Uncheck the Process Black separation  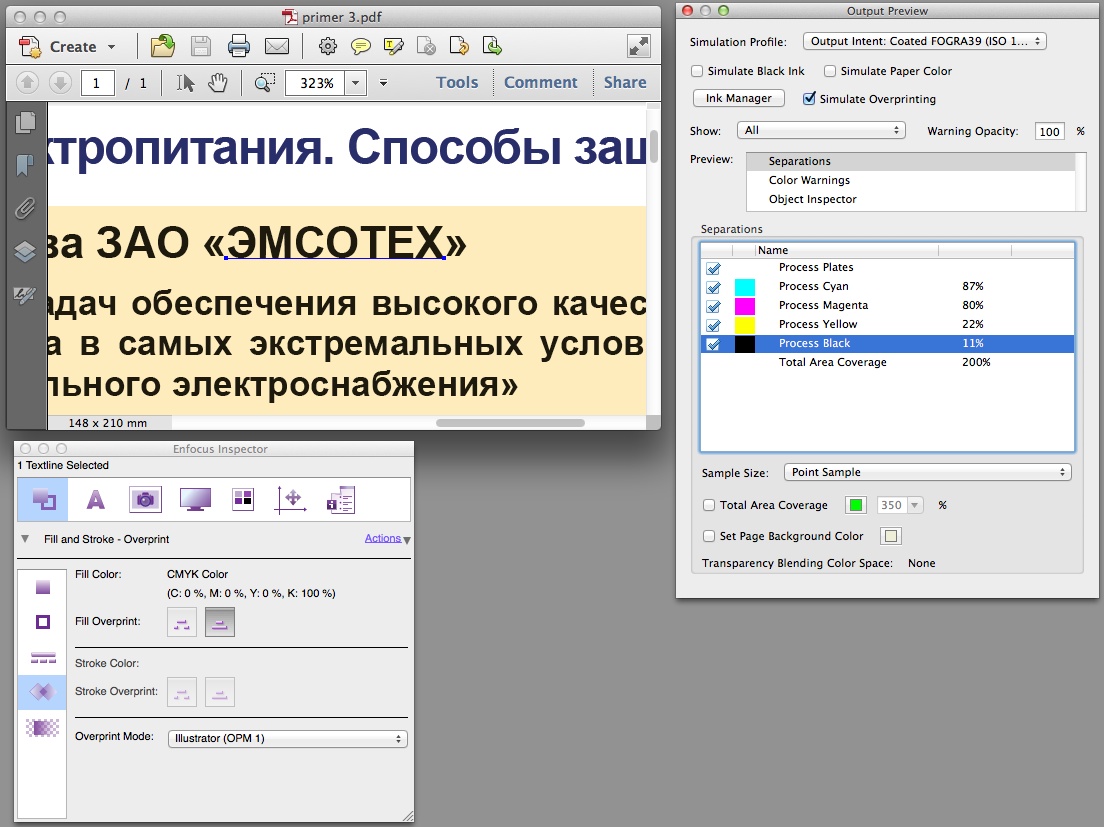(x=713, y=344)
